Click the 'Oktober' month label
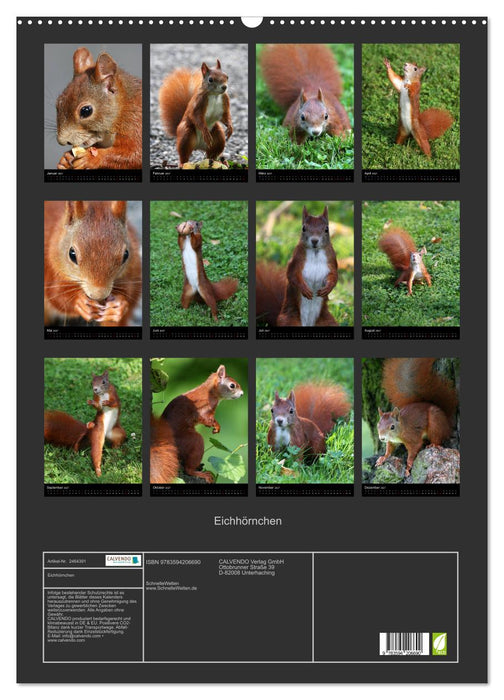This screenshot has width=504, height=700. point(159,488)
